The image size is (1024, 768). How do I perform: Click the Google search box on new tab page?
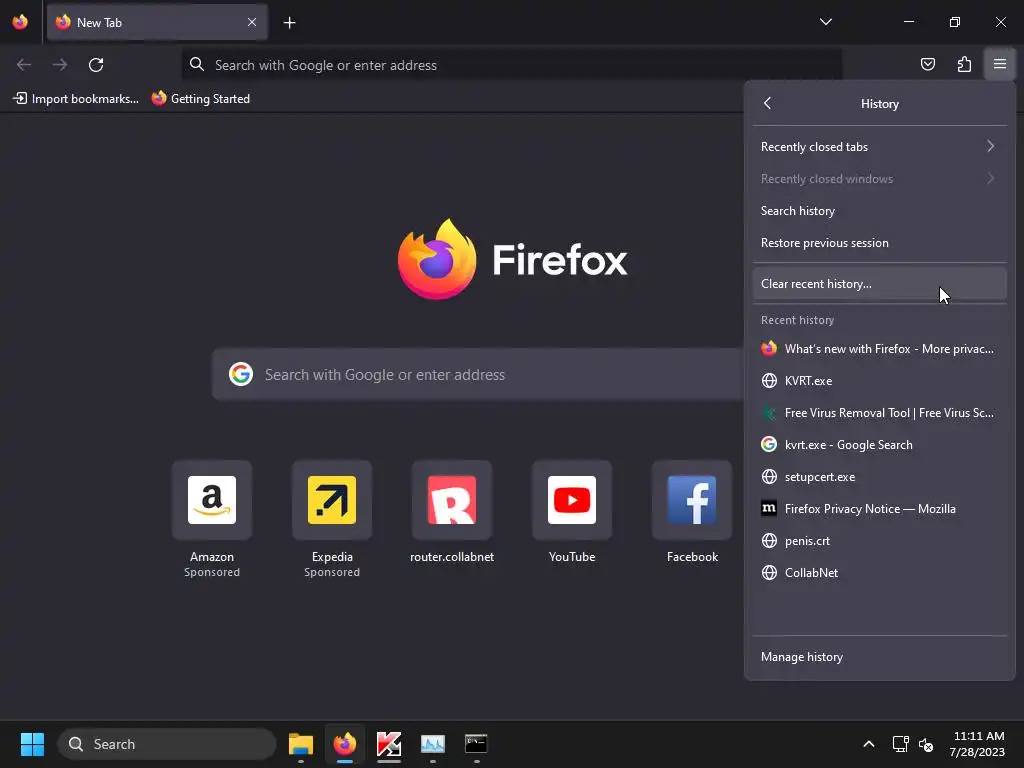tap(478, 374)
